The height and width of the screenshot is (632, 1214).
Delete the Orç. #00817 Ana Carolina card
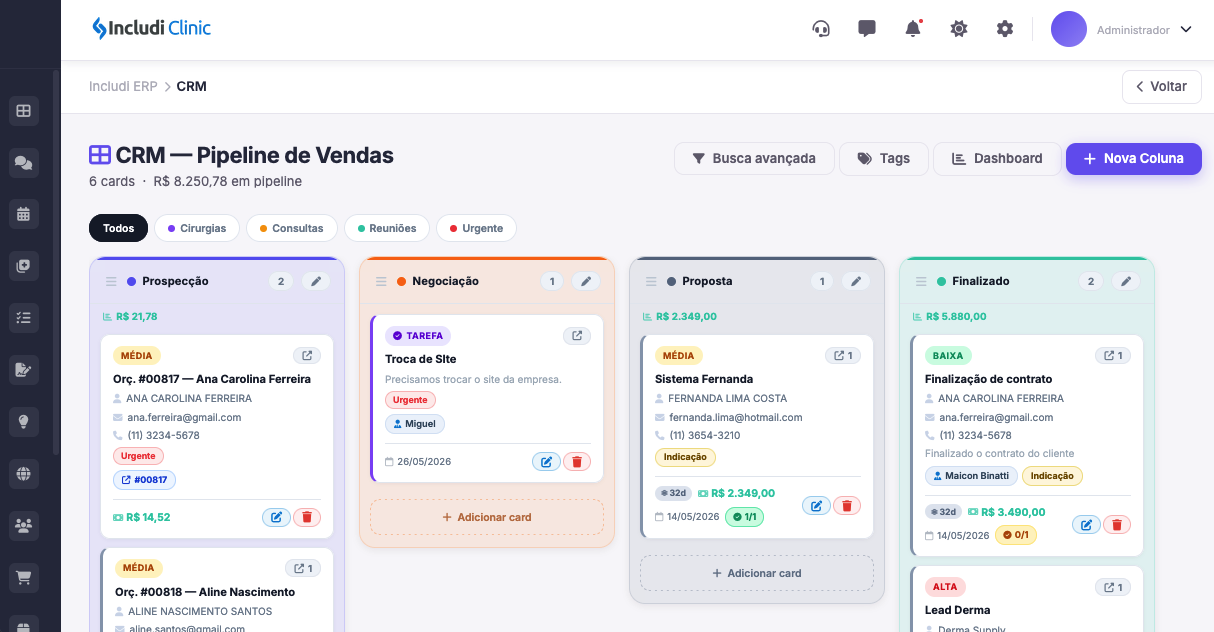click(x=307, y=517)
